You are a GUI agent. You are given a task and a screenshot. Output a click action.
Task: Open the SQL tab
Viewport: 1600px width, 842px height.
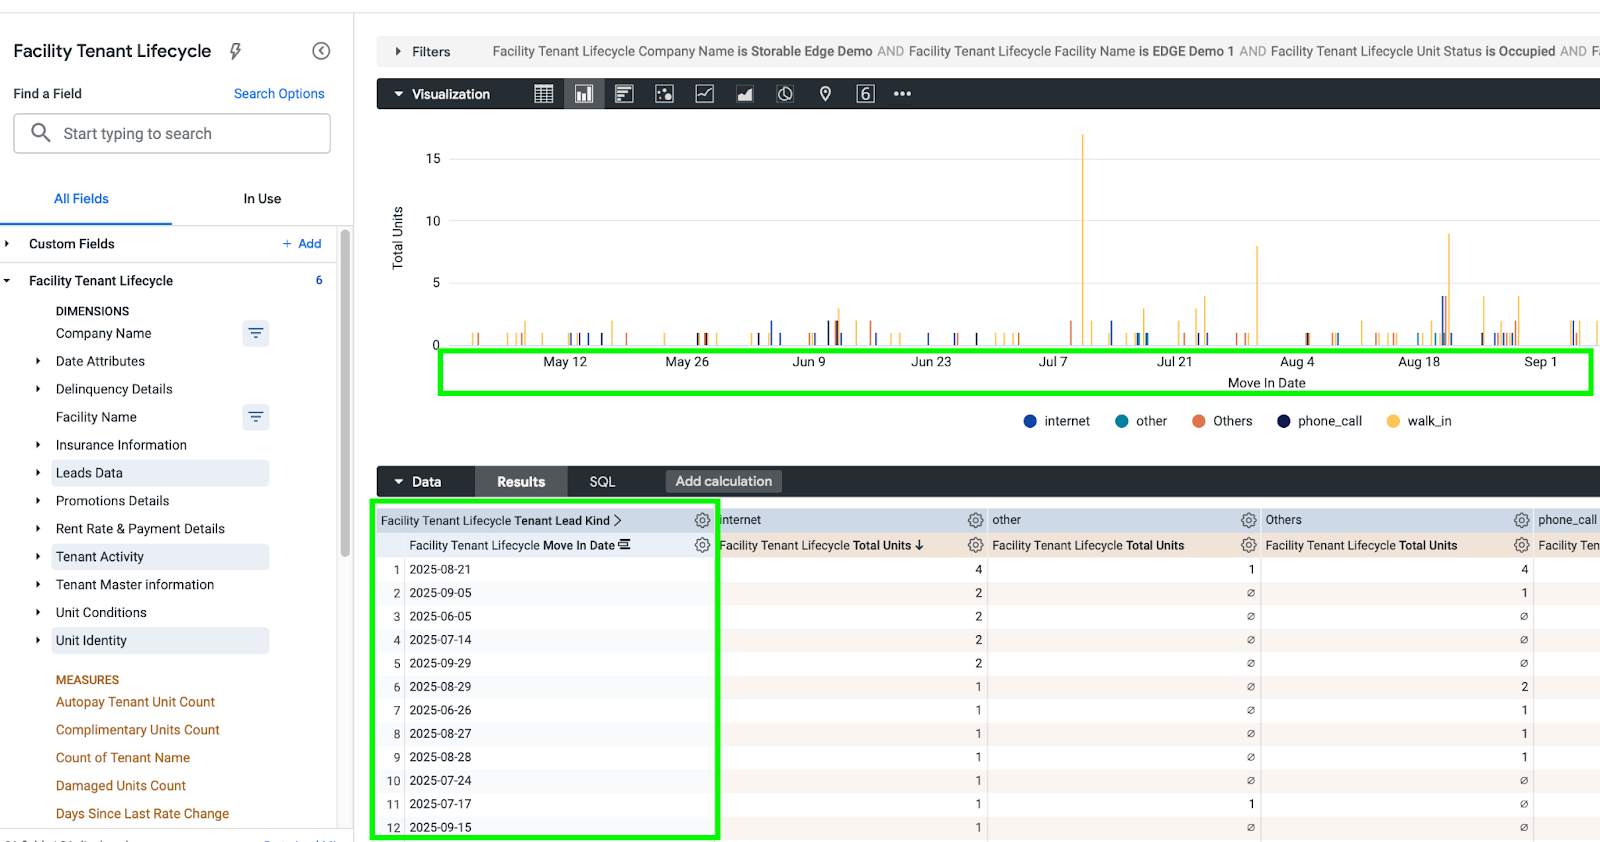[602, 482]
